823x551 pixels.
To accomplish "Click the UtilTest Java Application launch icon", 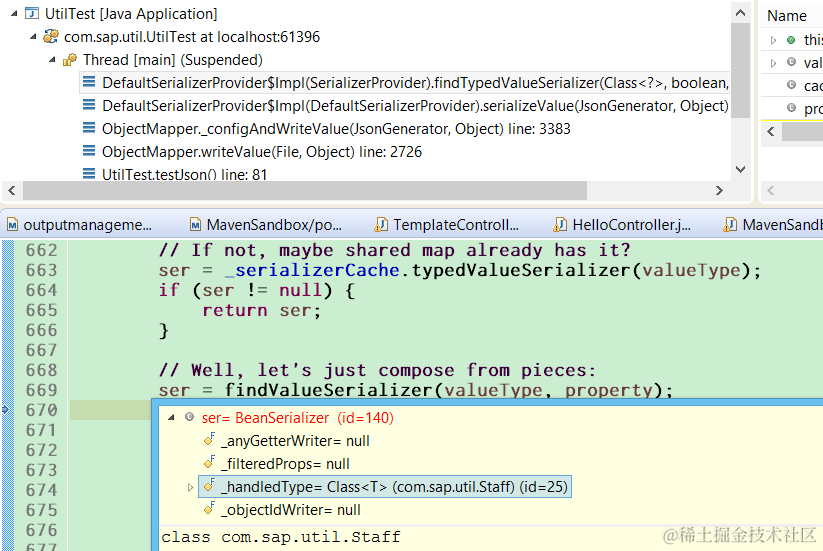I will click(32, 13).
